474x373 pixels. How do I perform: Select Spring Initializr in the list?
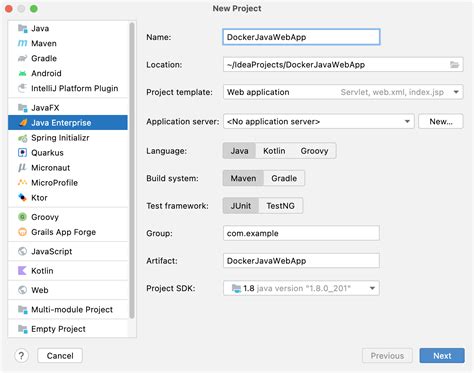tap(68, 138)
